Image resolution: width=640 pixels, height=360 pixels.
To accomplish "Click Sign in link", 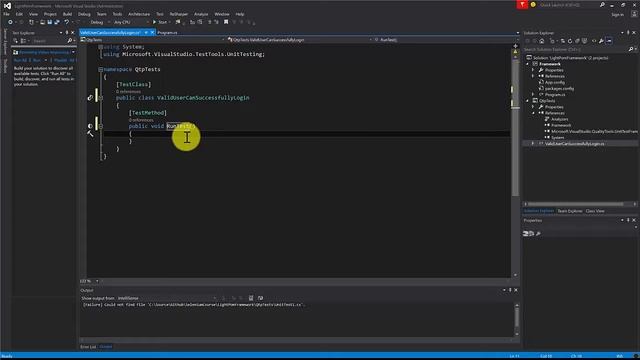I will point(618,14).
